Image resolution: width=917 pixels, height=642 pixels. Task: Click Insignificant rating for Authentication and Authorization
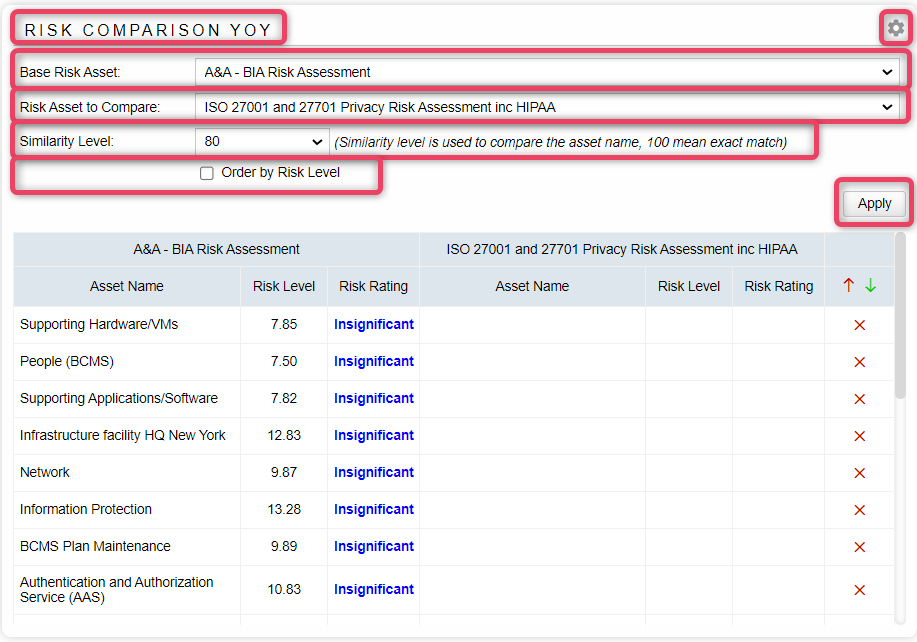tap(374, 589)
